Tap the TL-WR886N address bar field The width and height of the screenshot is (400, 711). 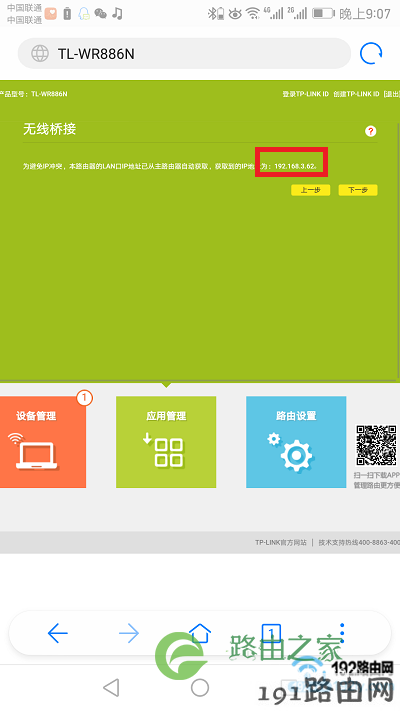184,54
